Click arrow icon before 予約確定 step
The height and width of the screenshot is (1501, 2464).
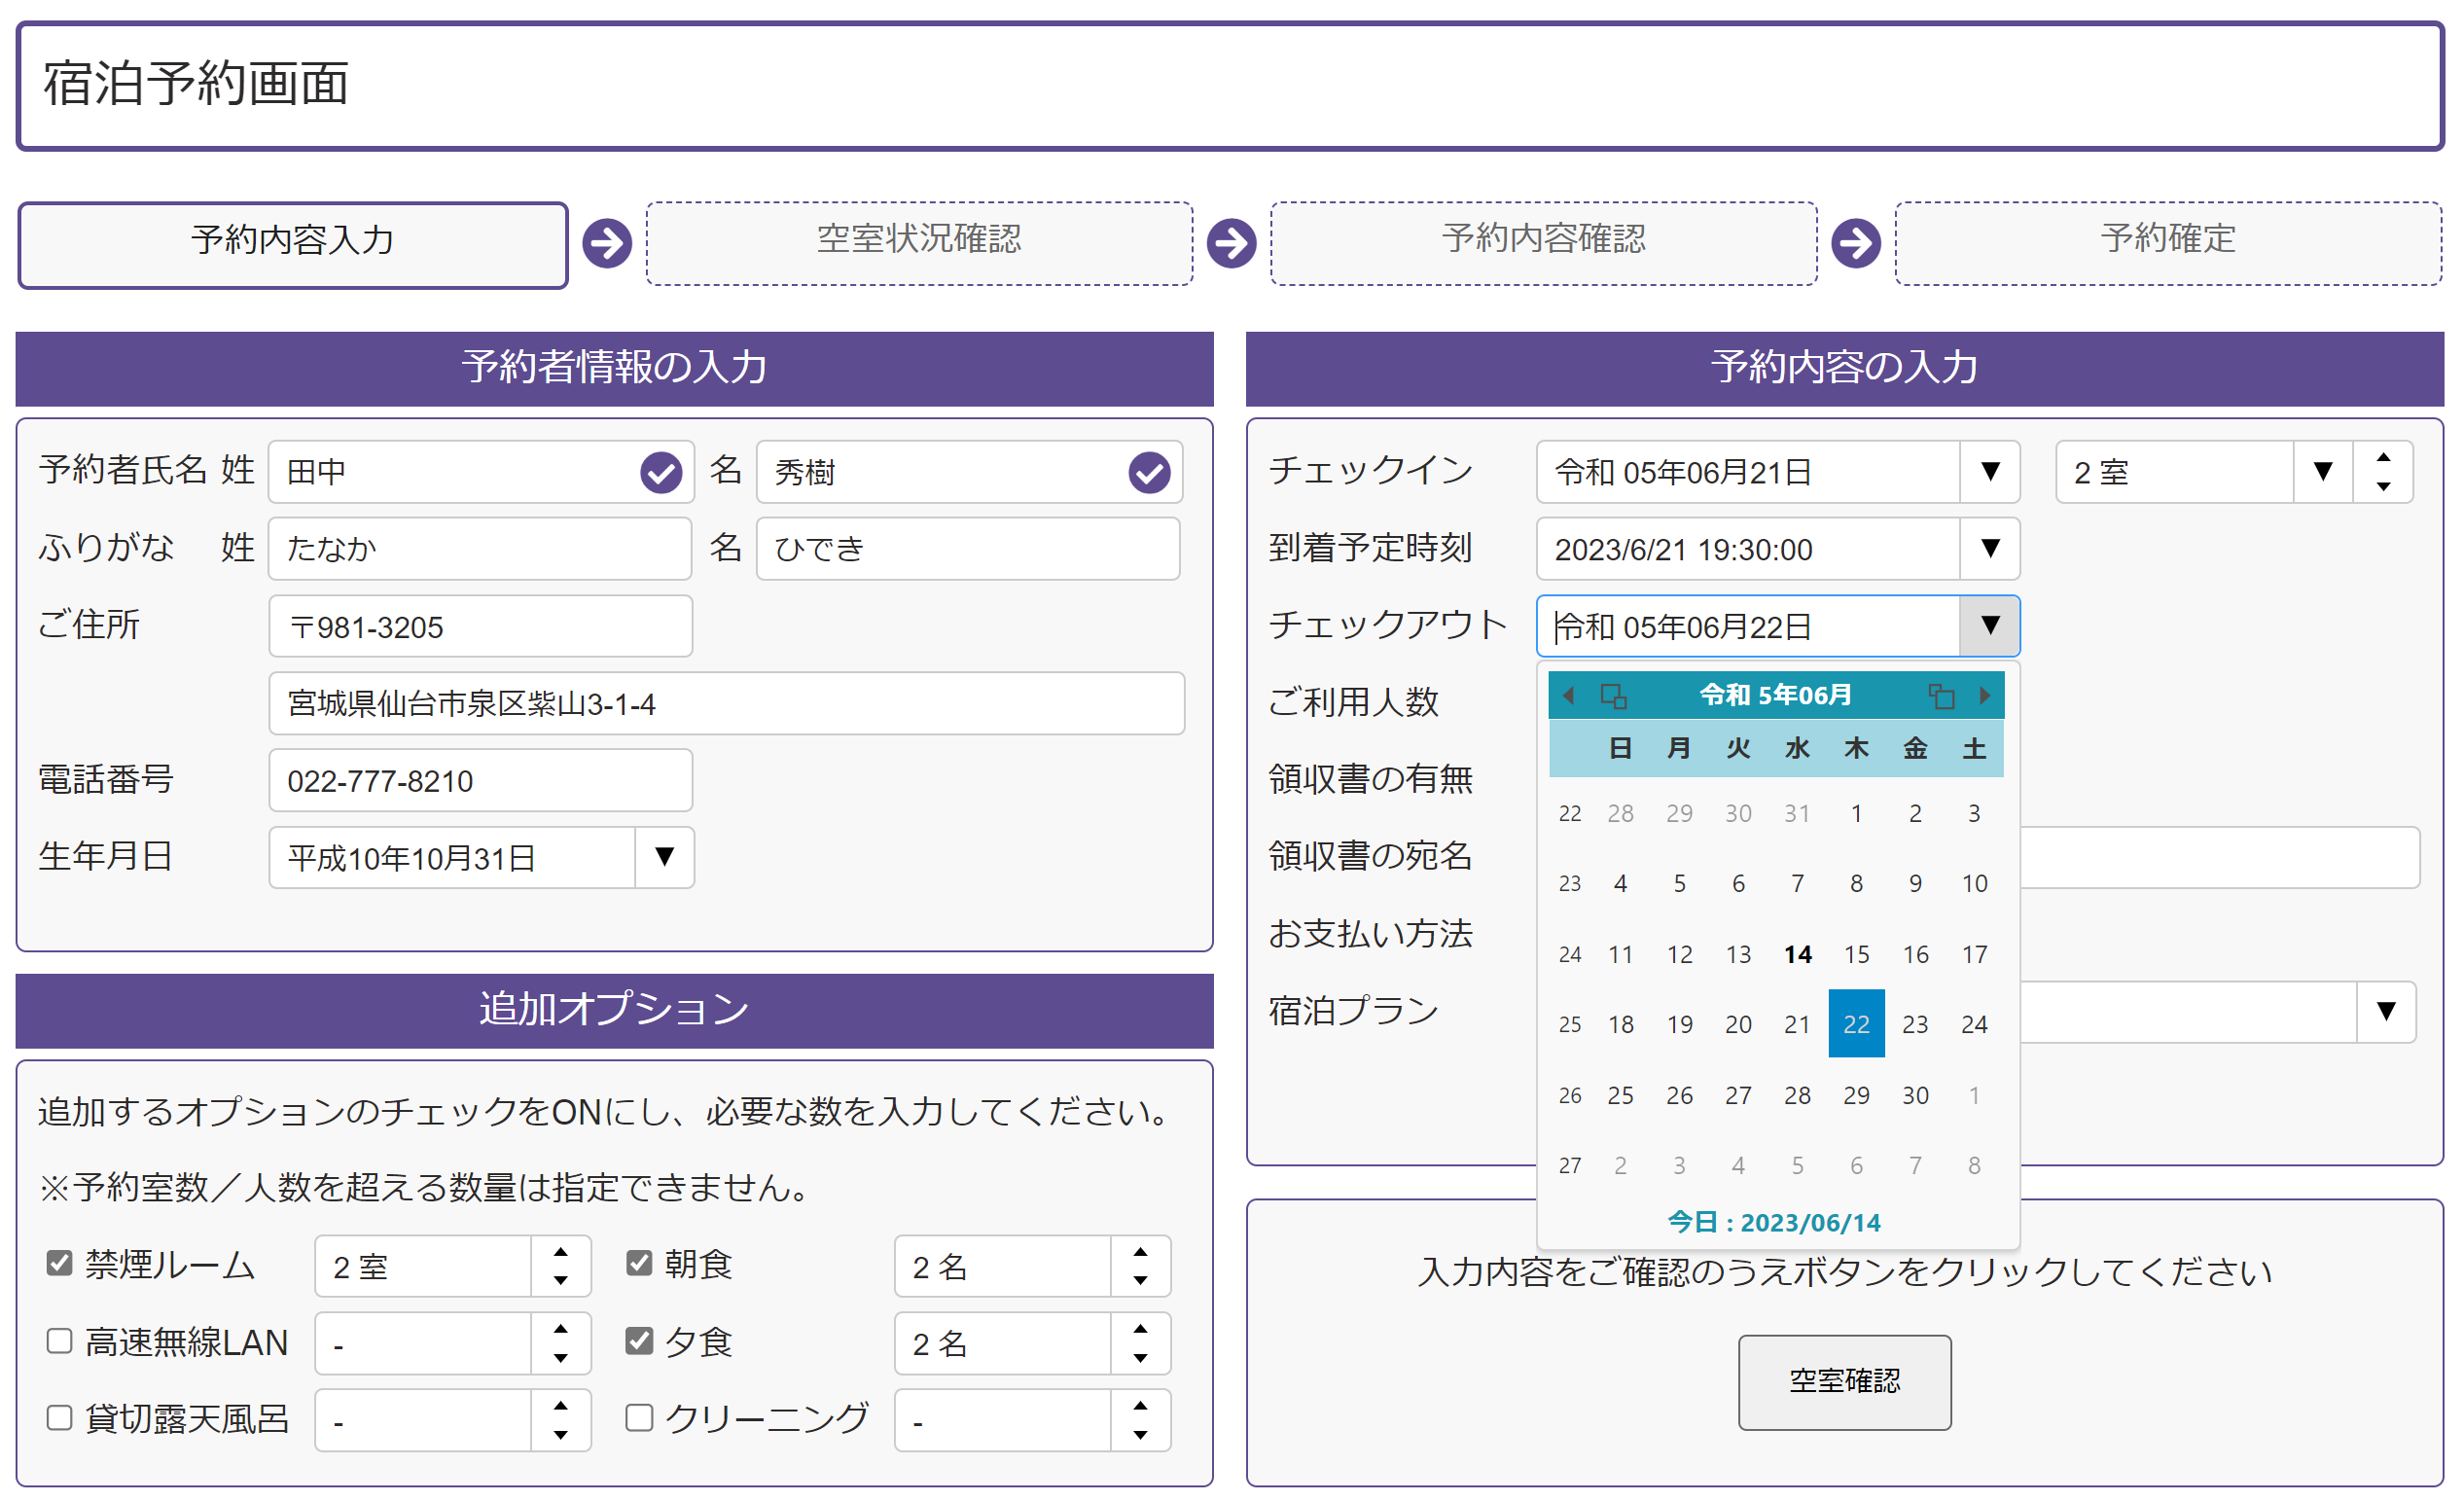[1856, 243]
